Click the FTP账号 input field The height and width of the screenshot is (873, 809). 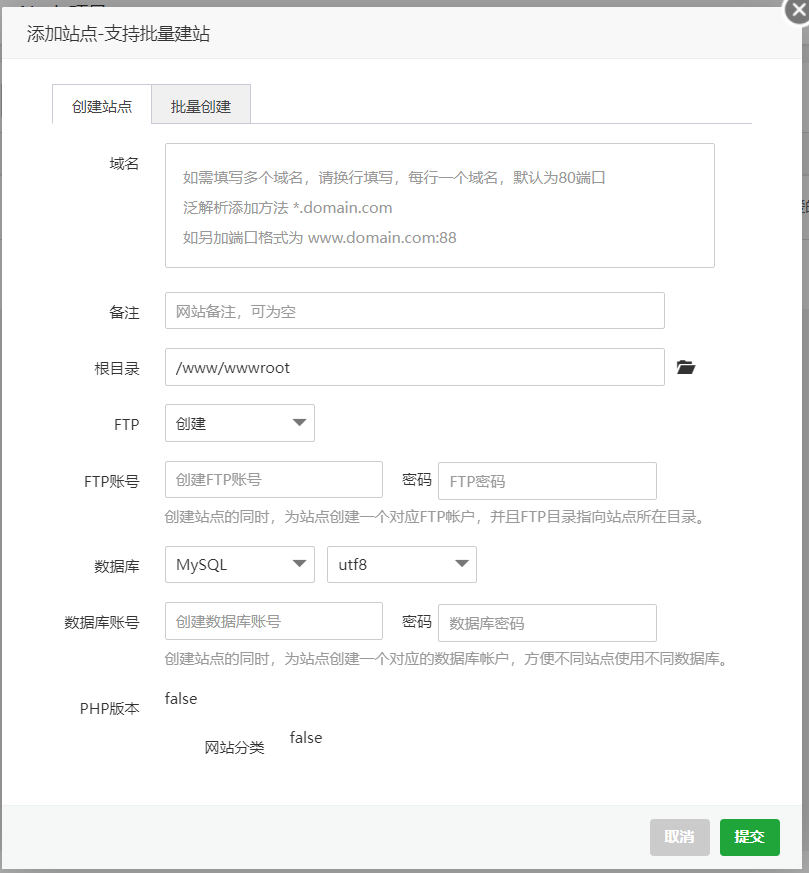click(x=274, y=479)
